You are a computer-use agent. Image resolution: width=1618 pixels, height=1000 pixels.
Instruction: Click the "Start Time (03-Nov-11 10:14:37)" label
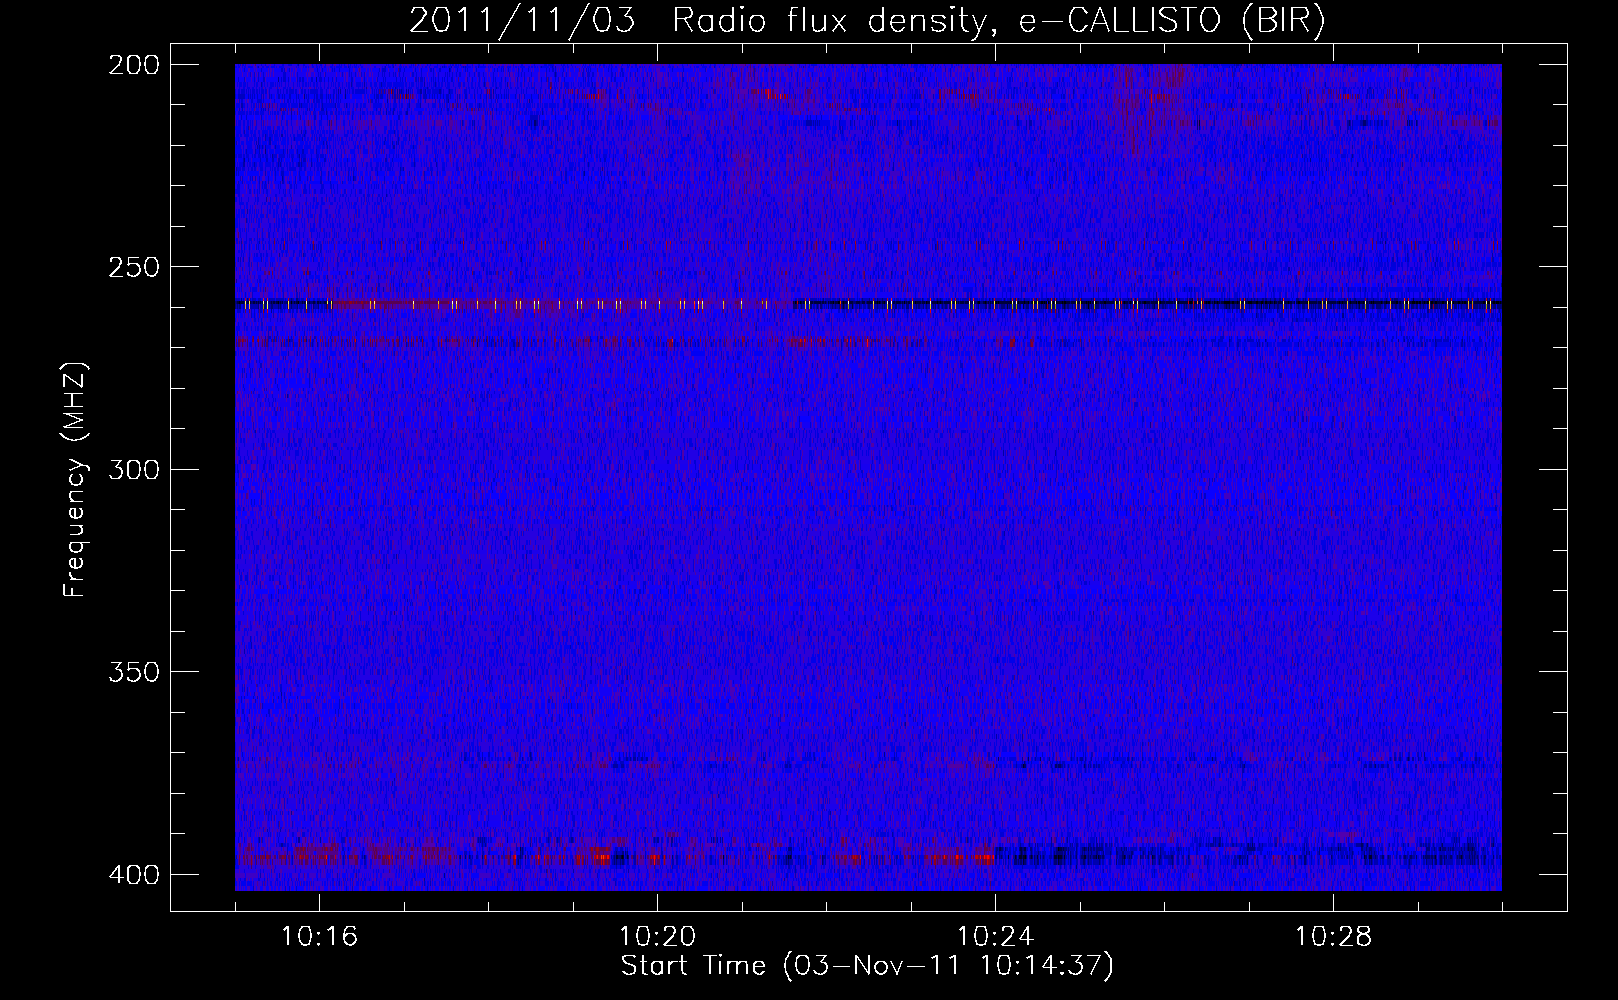click(867, 966)
